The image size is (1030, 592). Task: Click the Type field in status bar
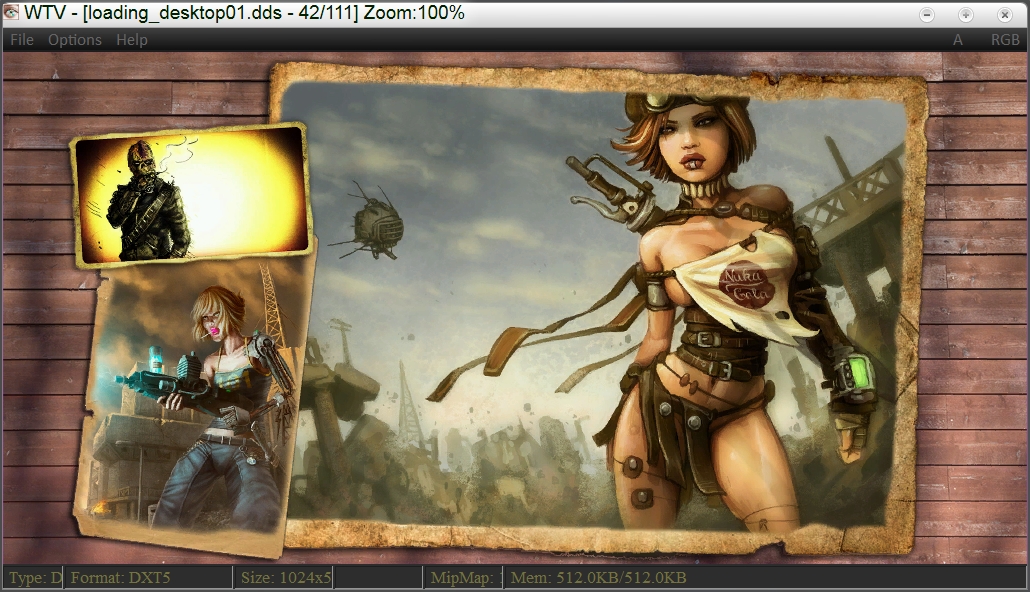point(34,578)
